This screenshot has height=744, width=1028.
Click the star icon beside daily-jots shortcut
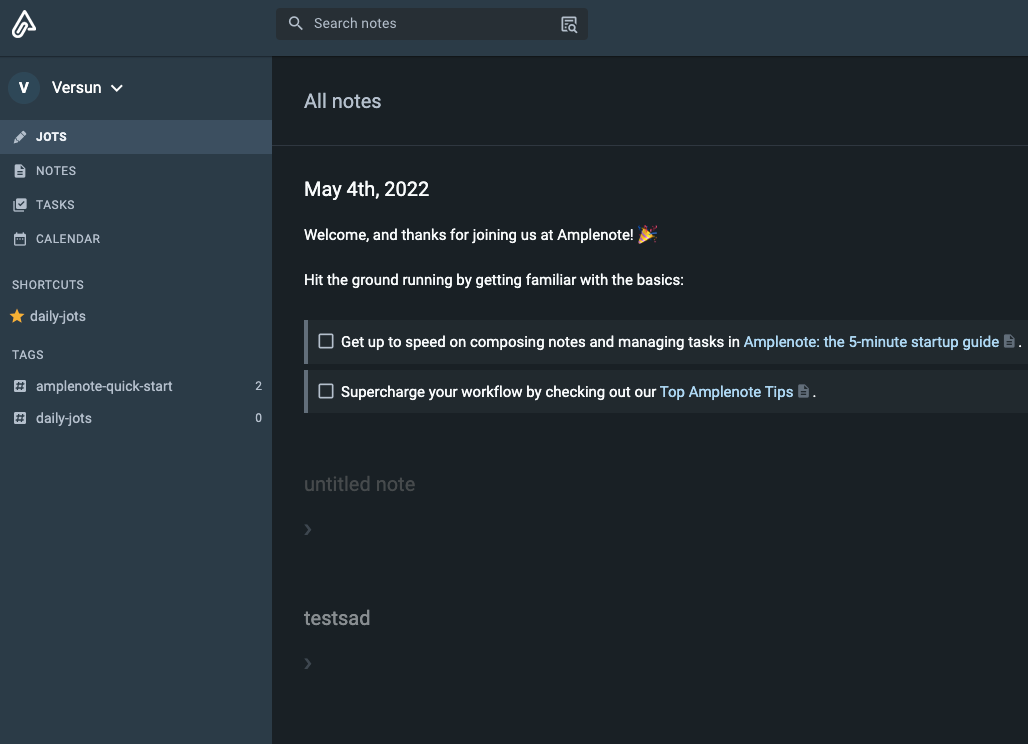17,316
